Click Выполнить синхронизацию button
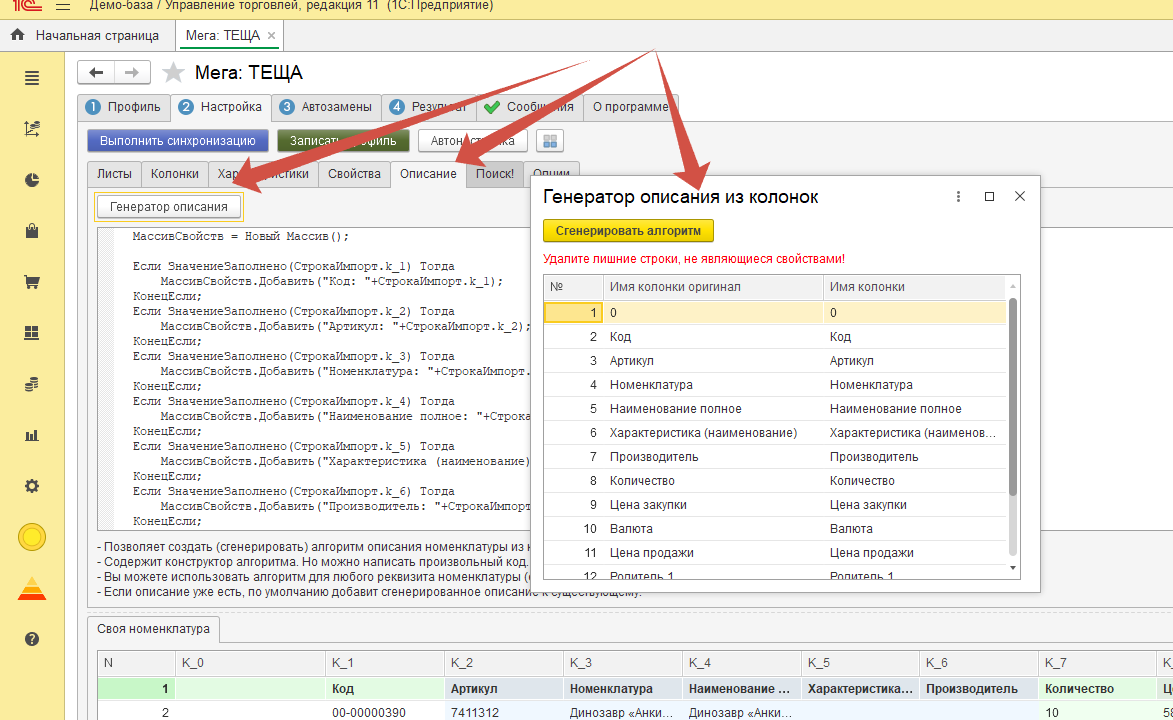The width and height of the screenshot is (1173, 720). pyautogui.click(x=178, y=141)
